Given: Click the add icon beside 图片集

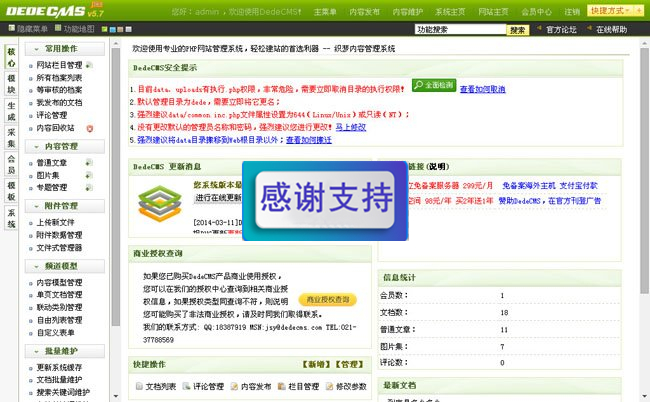Looking at the screenshot, I should pos(89,175).
